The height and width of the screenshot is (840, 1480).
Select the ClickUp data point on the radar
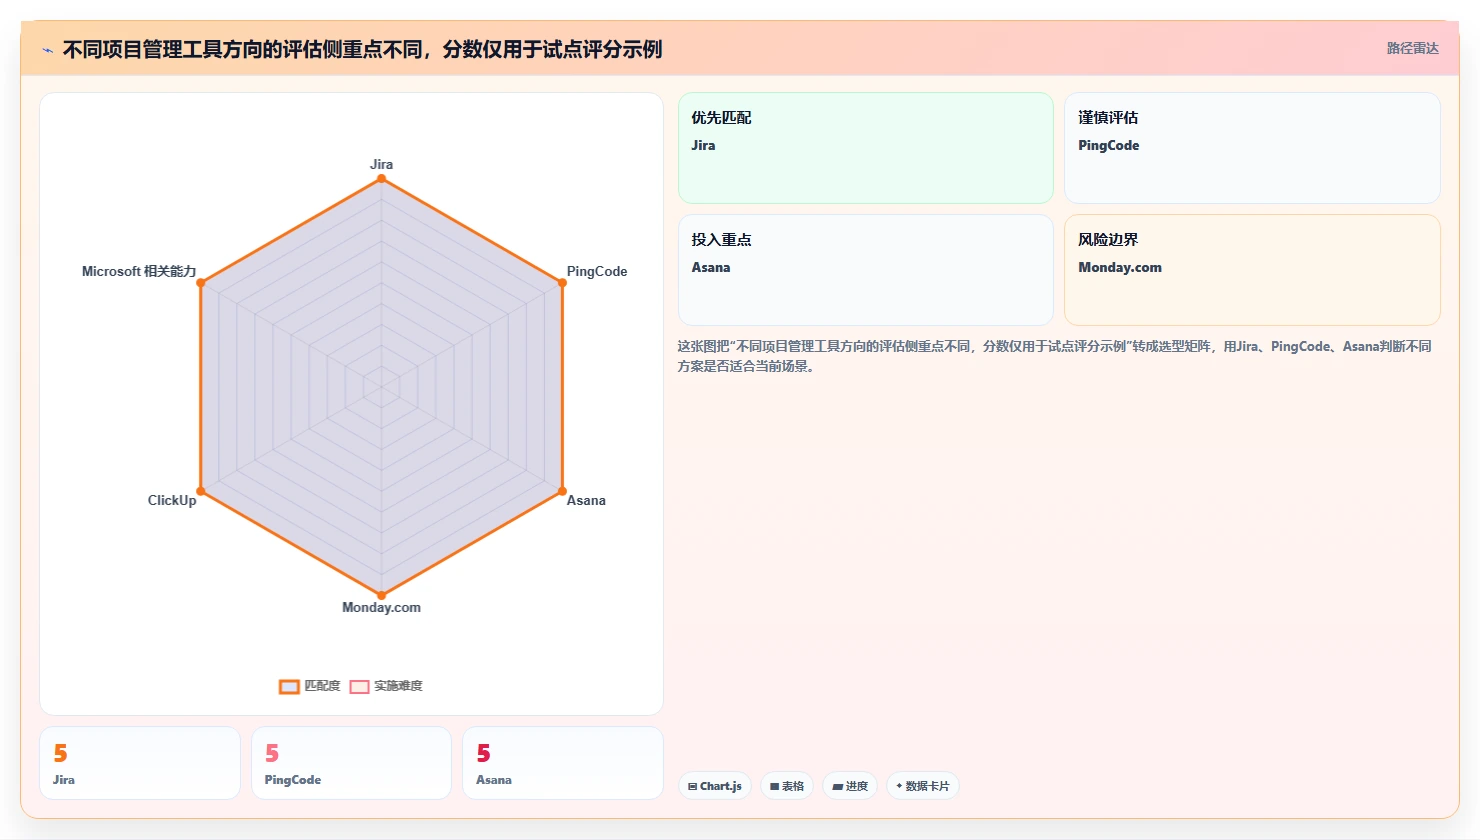pos(200,491)
